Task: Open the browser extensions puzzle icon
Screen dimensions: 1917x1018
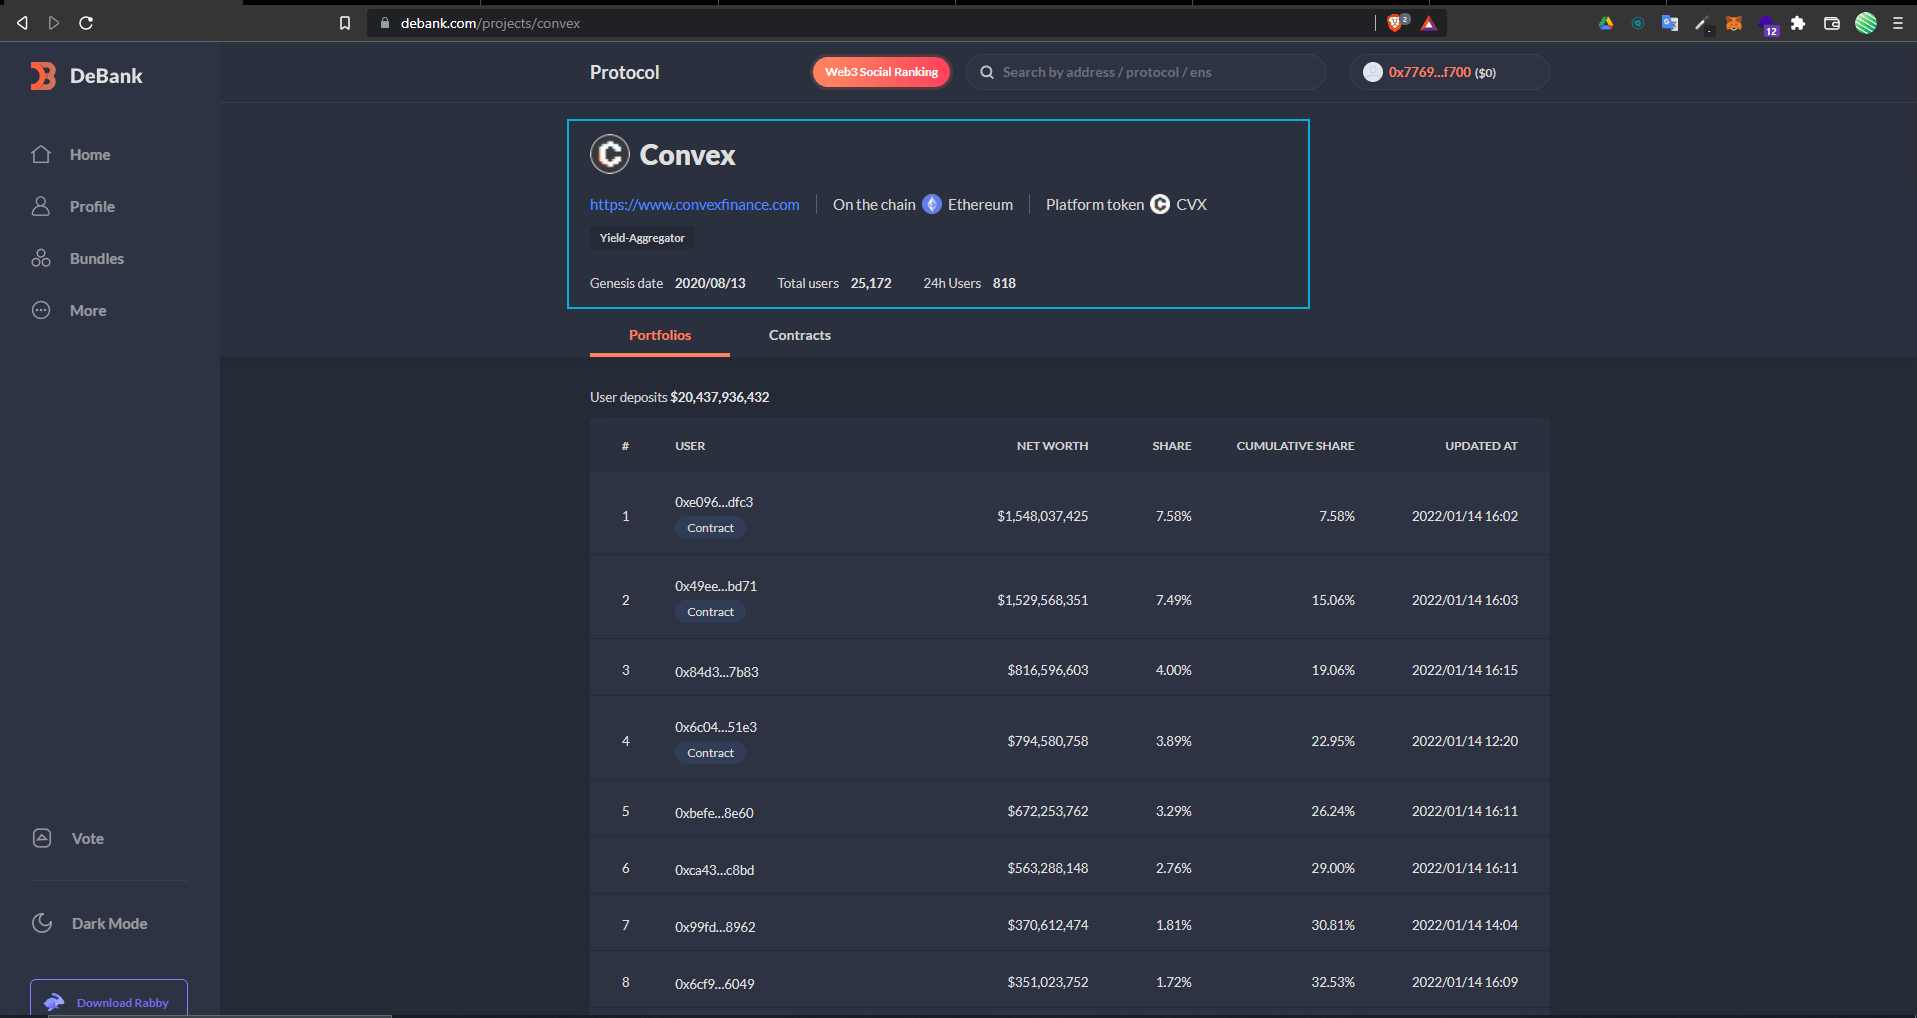Action: tap(1798, 23)
